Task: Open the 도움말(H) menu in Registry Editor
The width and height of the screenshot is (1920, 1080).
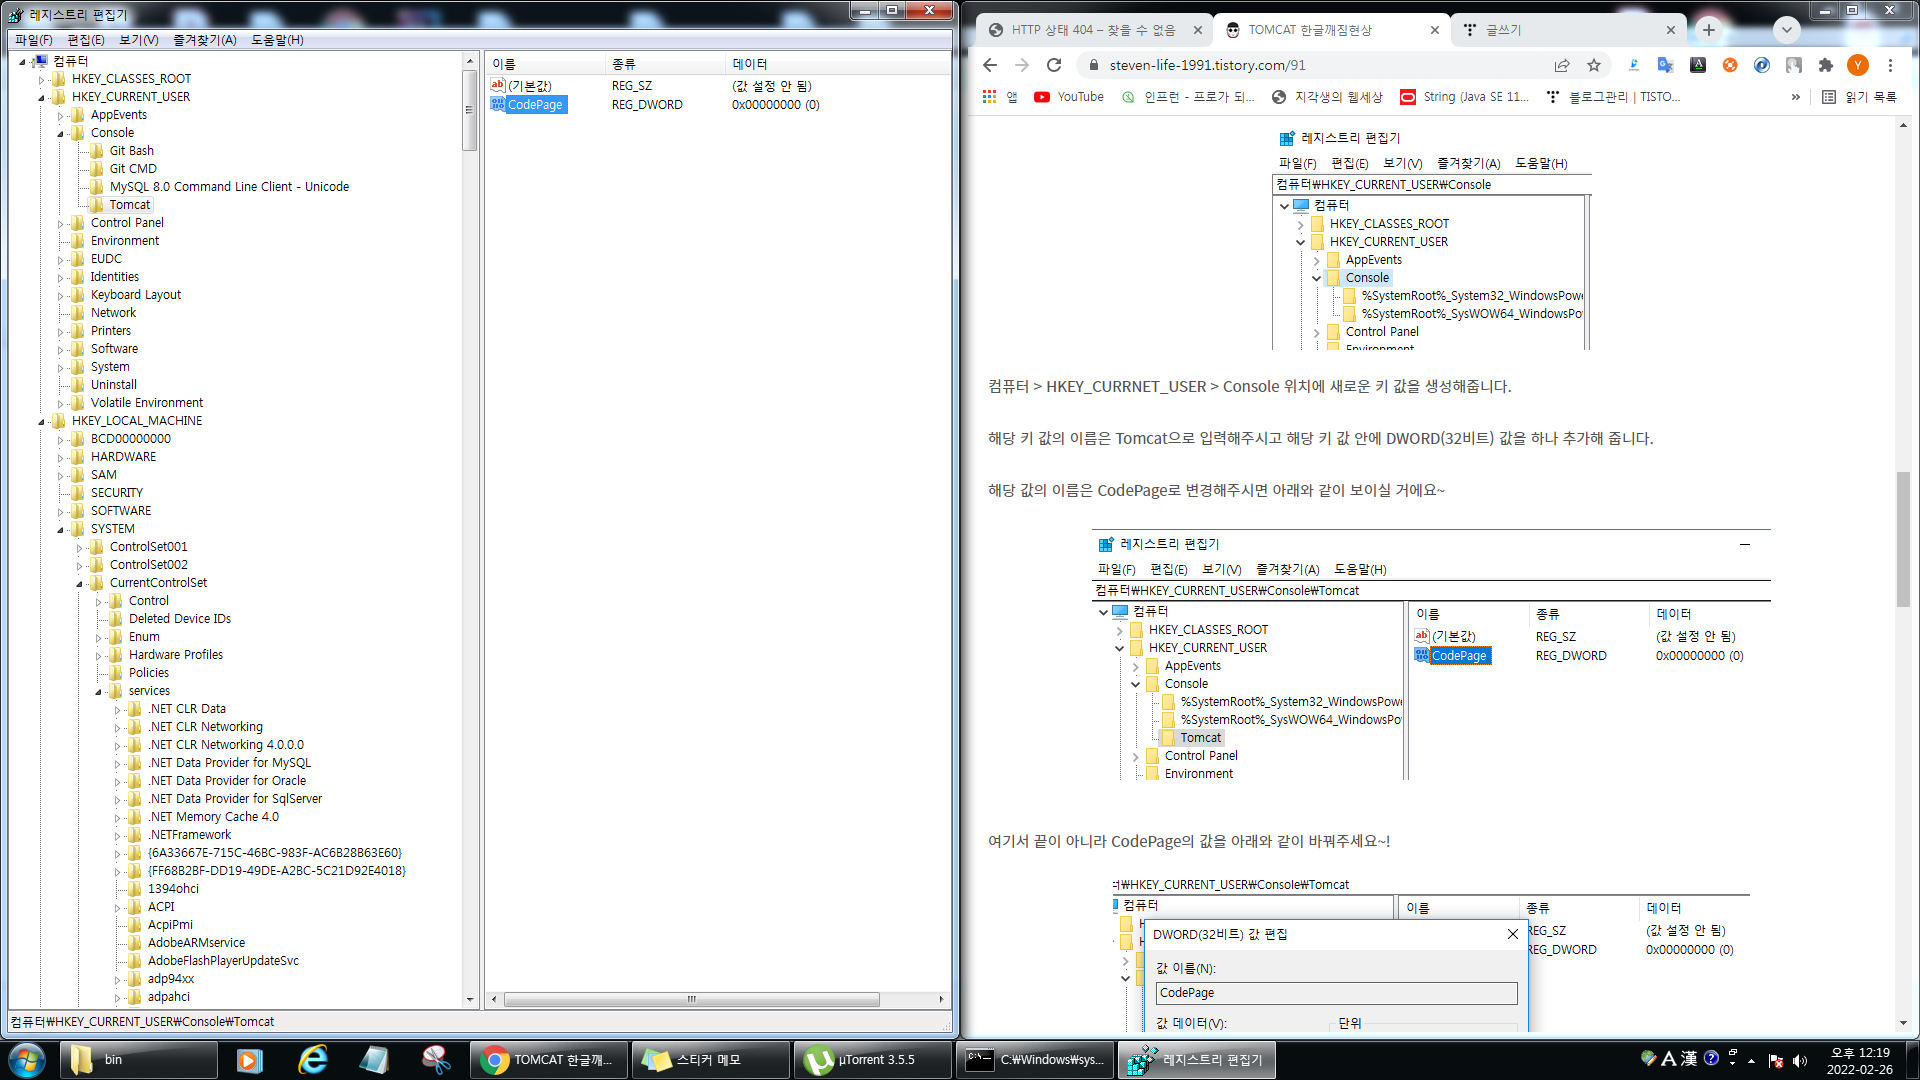Action: [277, 40]
